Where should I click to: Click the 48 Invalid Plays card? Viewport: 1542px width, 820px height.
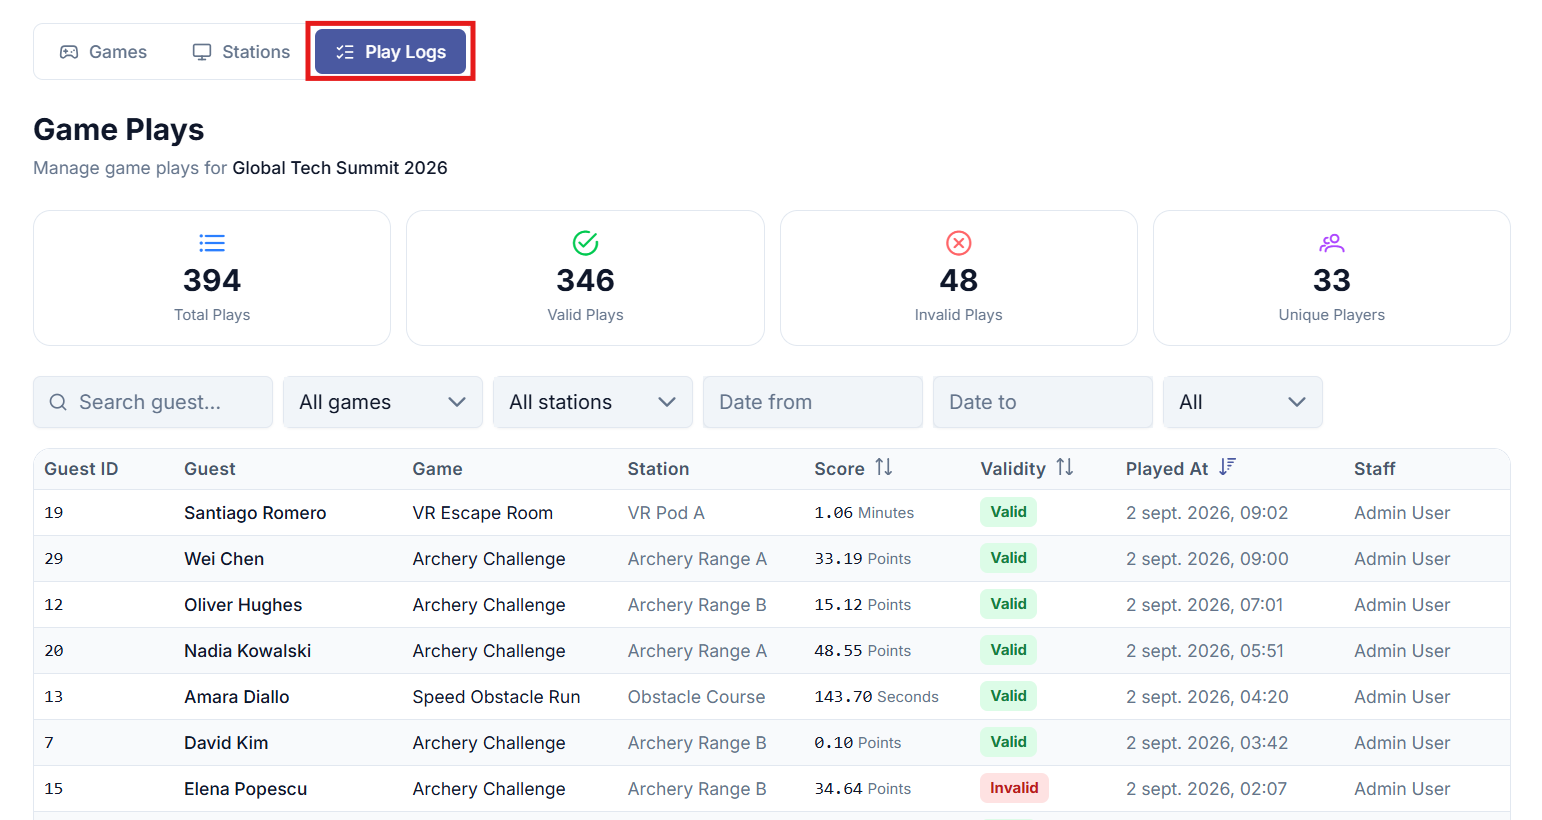[x=958, y=278]
